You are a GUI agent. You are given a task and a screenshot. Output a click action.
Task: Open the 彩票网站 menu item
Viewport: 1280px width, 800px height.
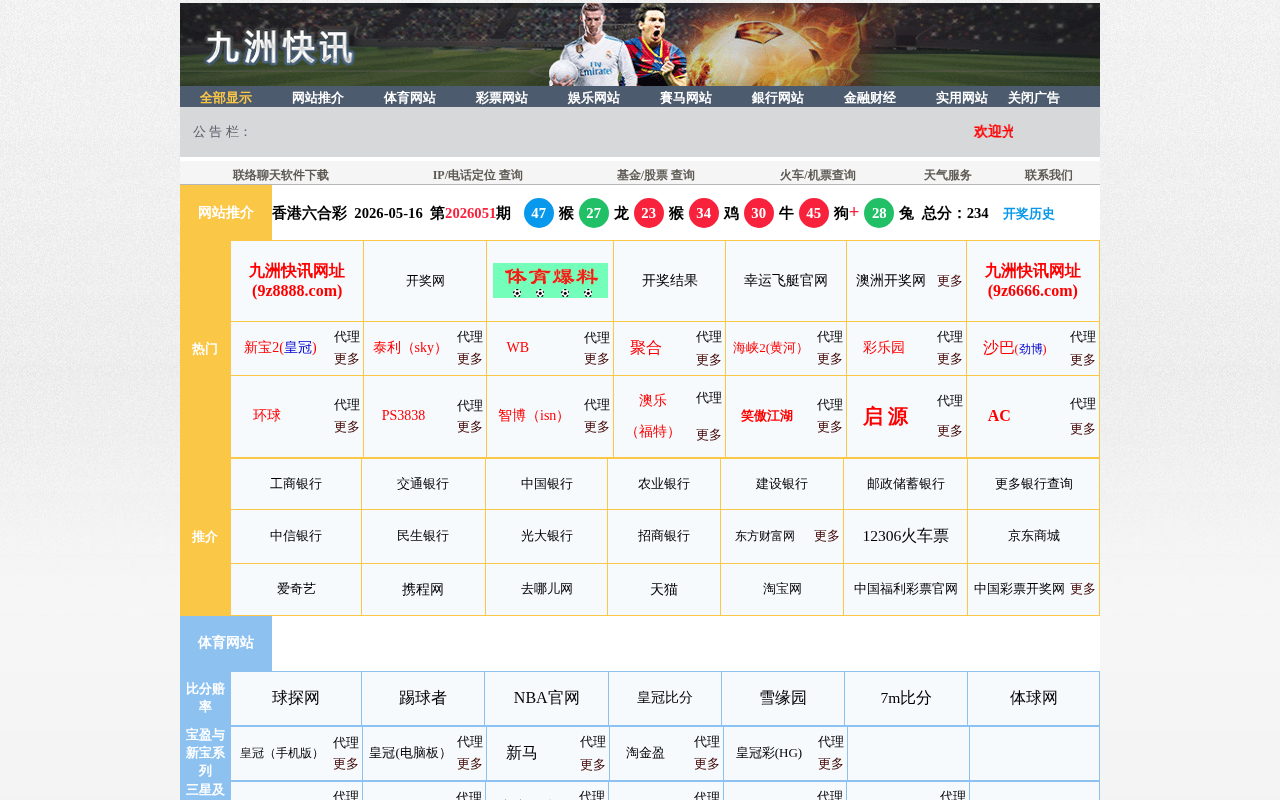(x=502, y=98)
